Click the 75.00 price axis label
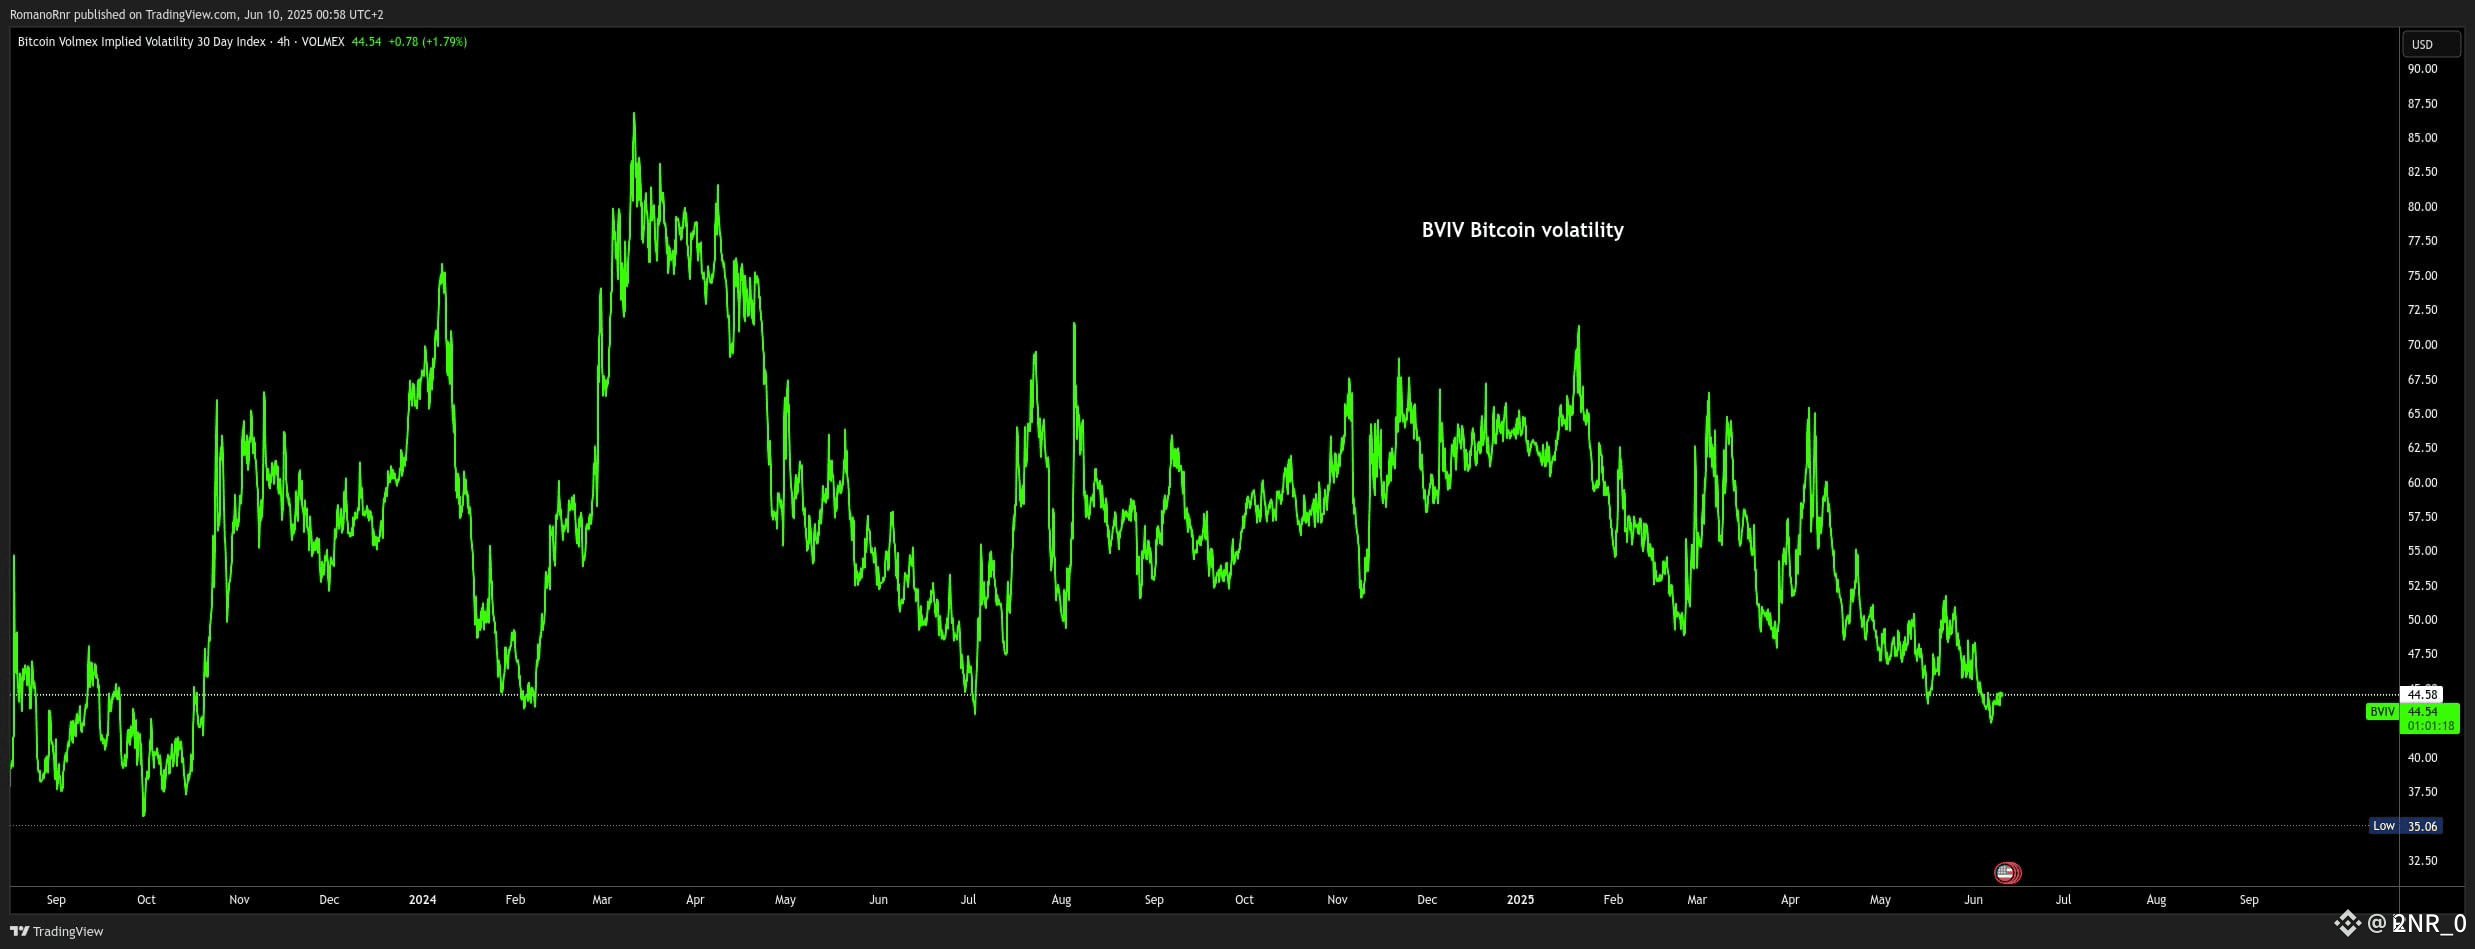The height and width of the screenshot is (949, 2475). tap(2422, 276)
